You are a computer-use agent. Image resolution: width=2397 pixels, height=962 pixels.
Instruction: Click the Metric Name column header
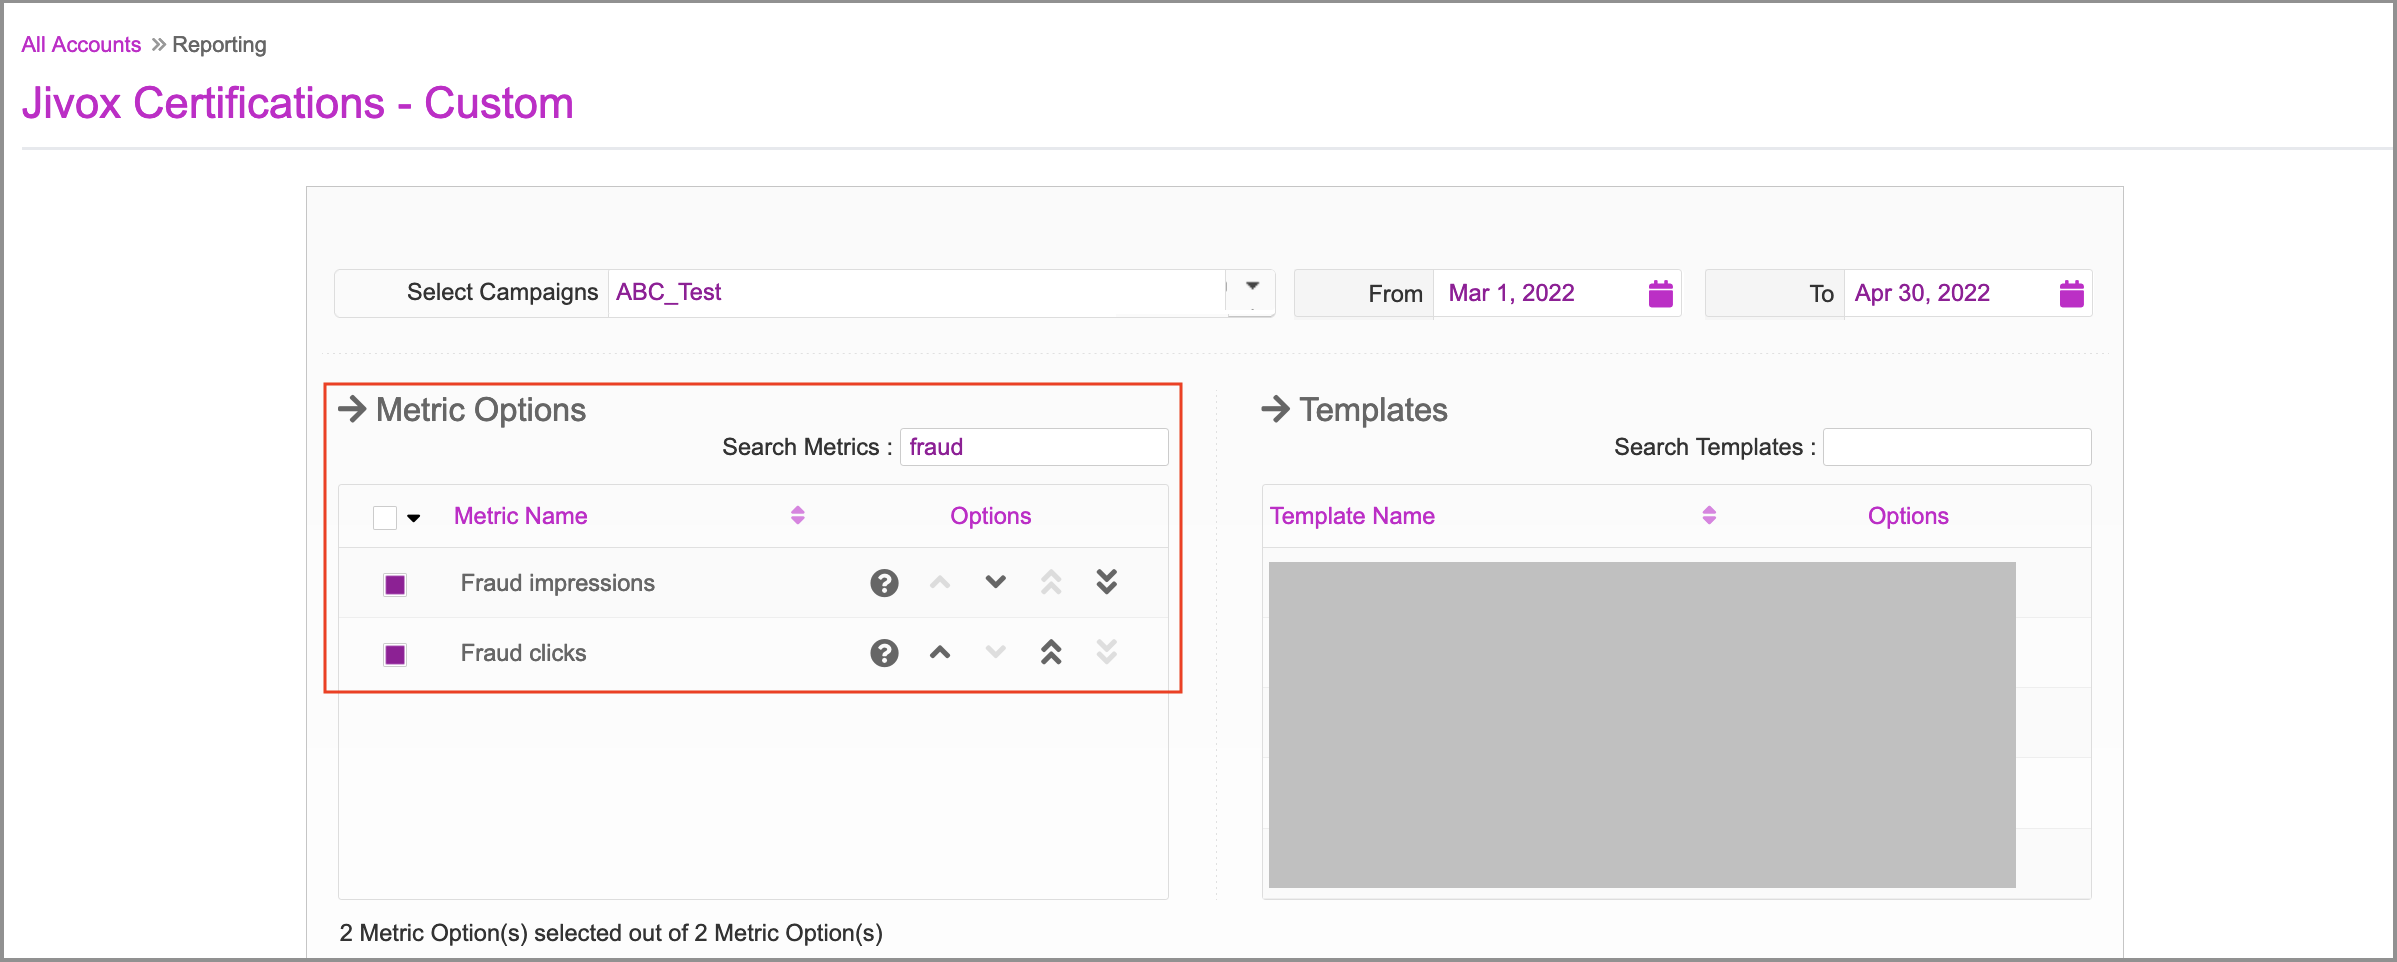click(520, 516)
